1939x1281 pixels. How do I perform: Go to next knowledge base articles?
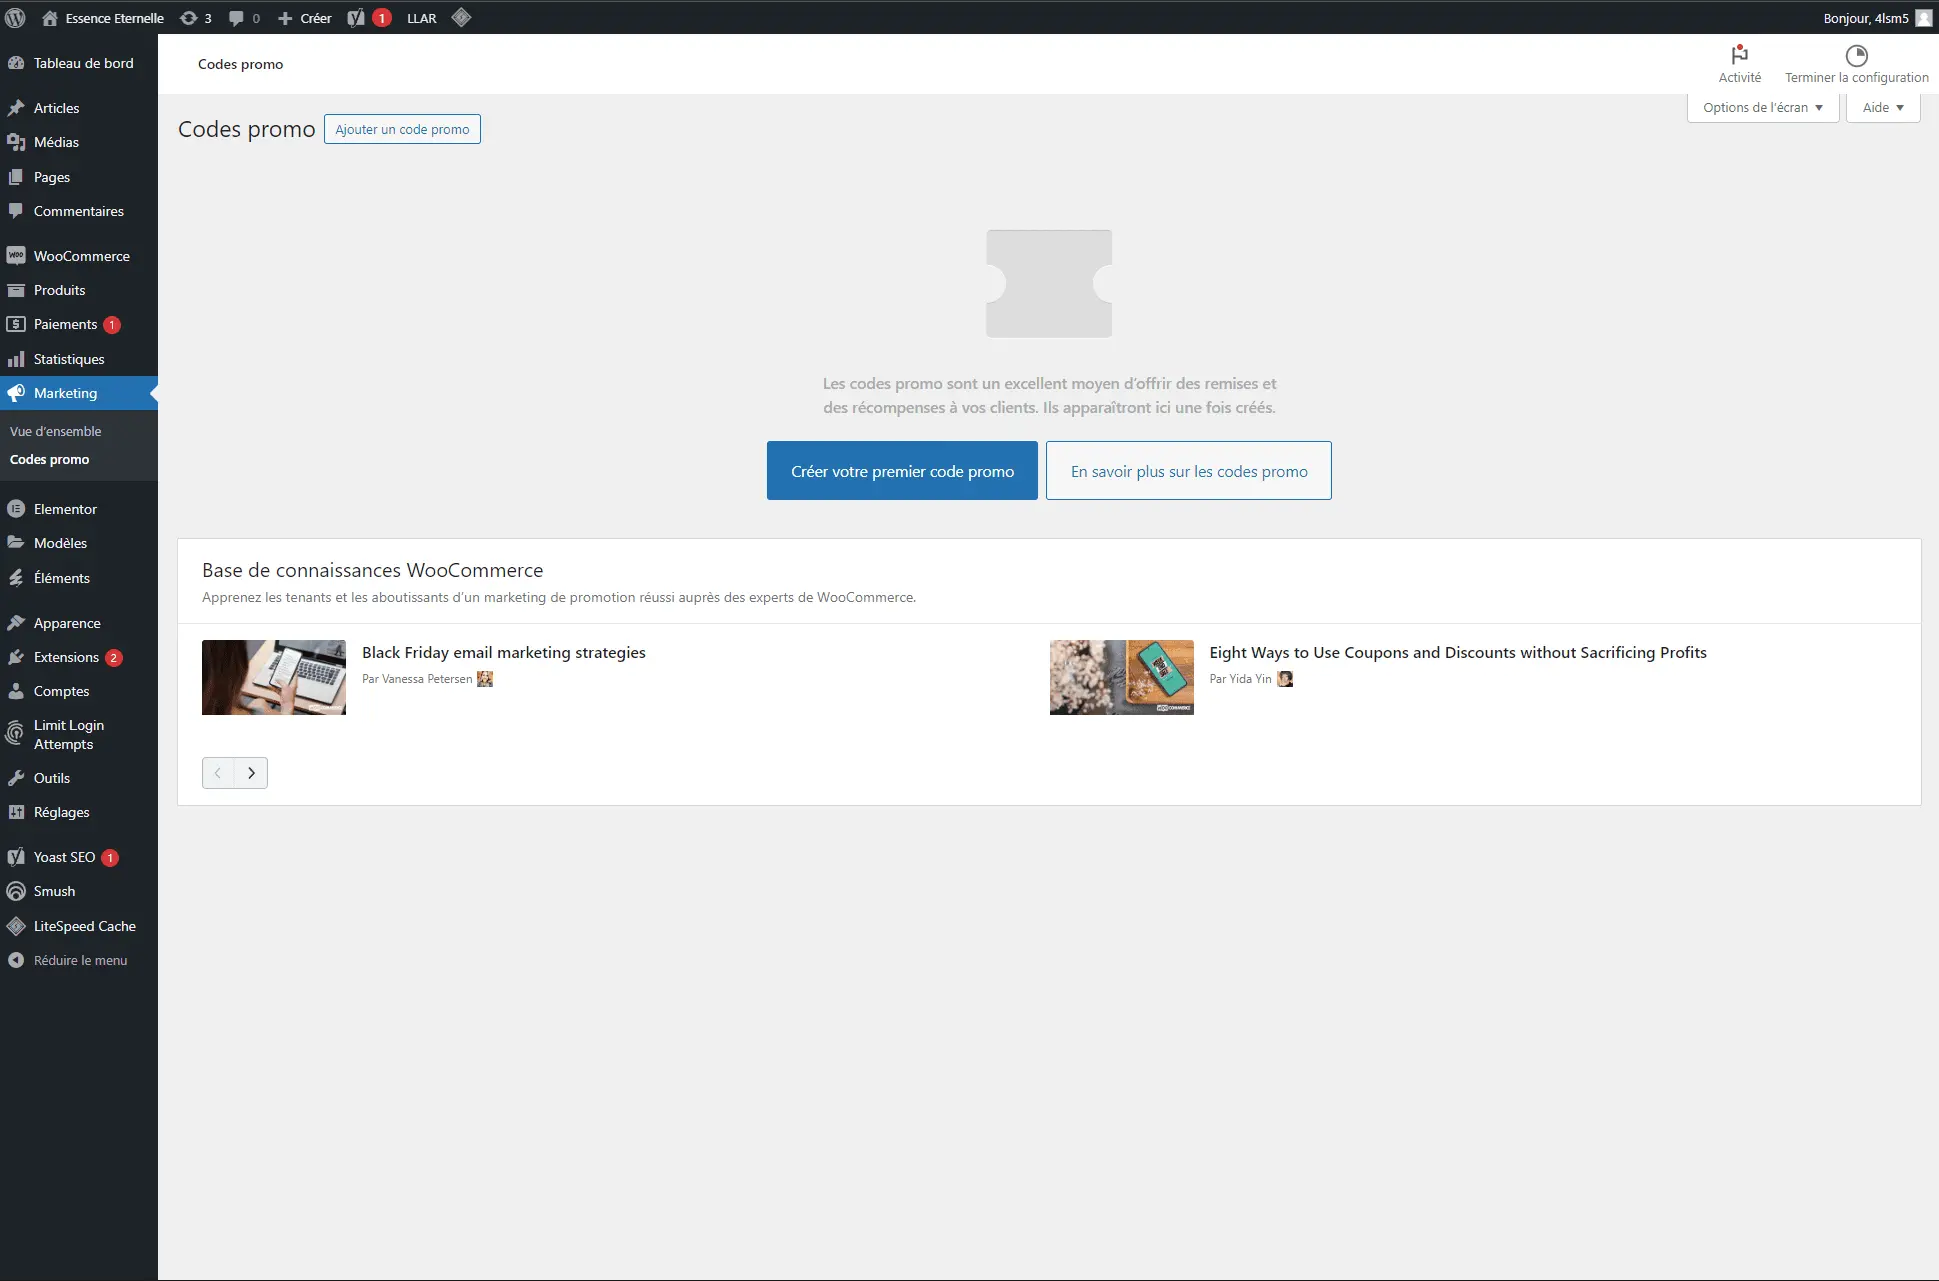pos(251,773)
